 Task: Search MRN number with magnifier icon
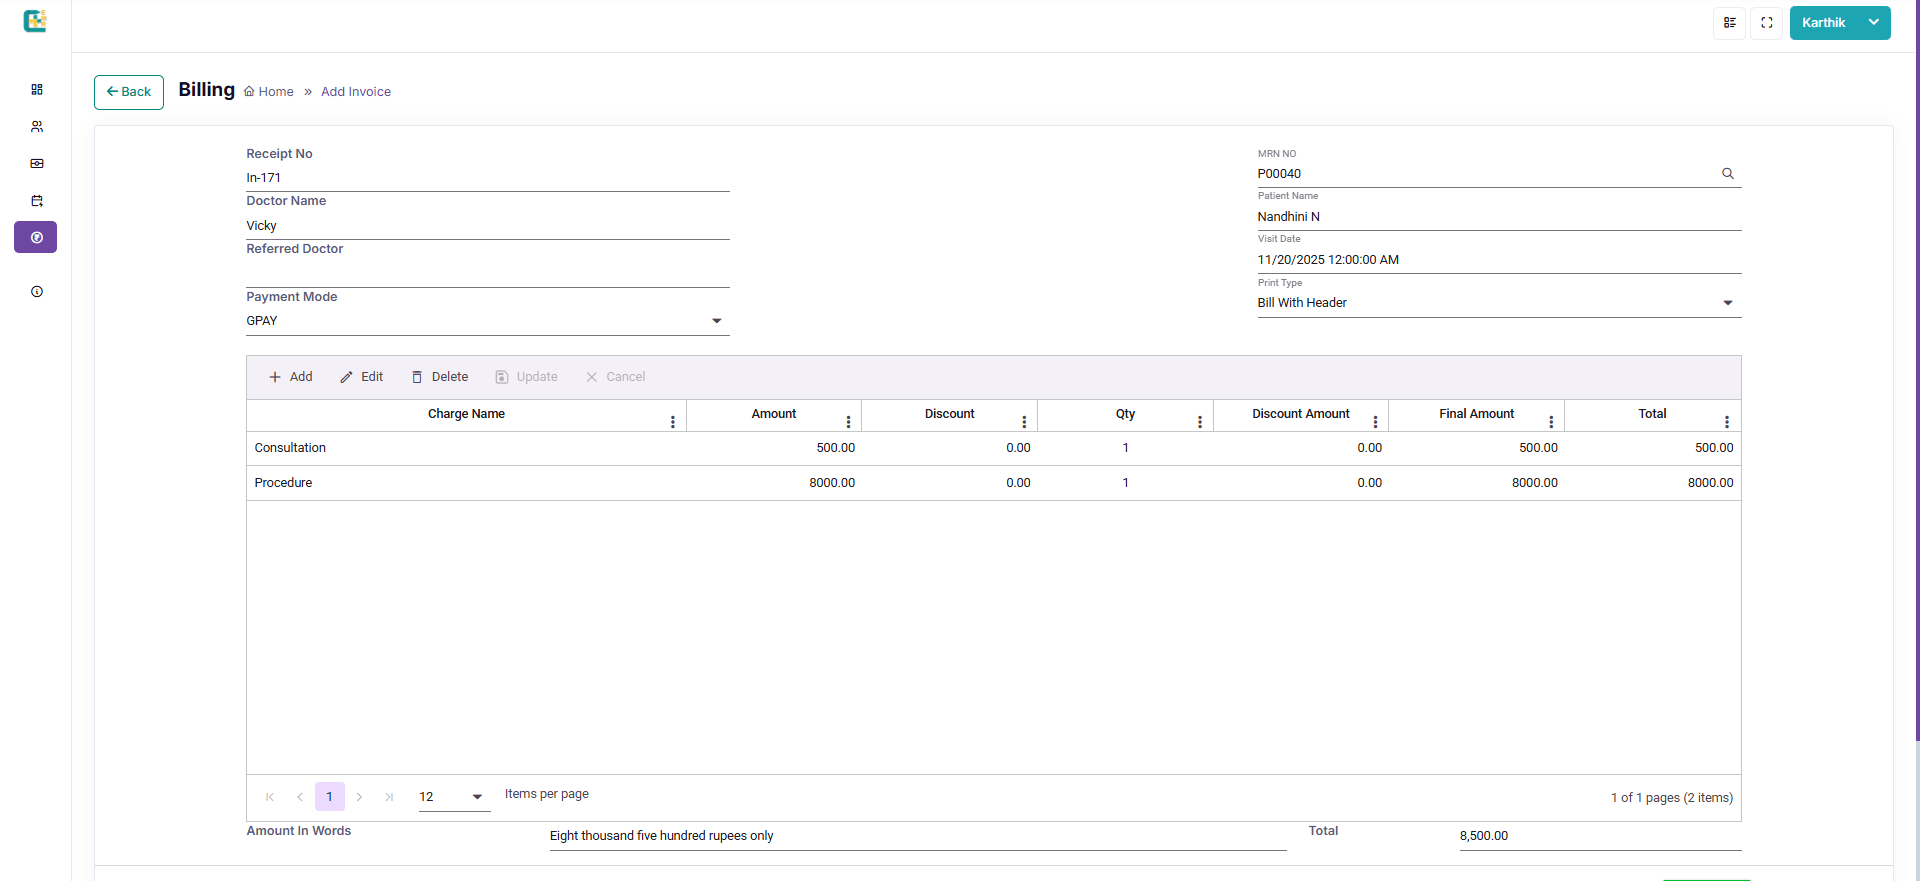coord(1728,174)
